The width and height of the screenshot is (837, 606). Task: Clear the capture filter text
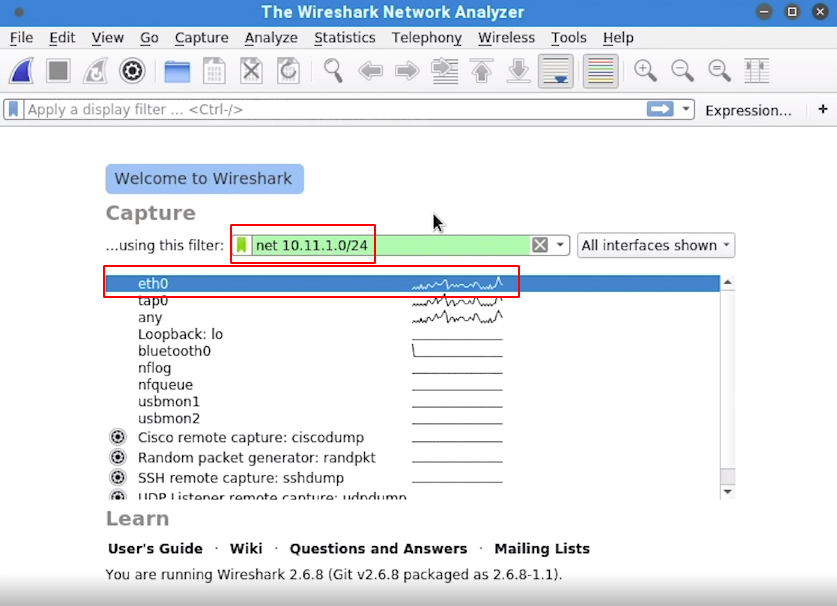540,246
